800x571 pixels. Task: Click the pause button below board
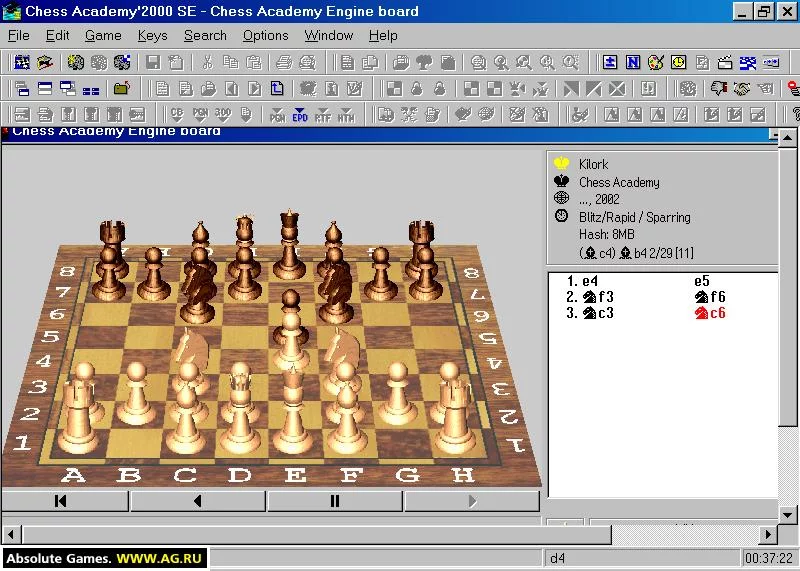coord(335,501)
